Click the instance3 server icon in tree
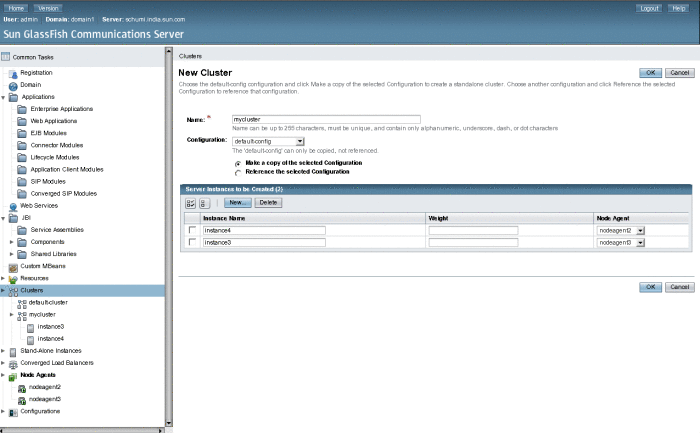 click(30, 328)
